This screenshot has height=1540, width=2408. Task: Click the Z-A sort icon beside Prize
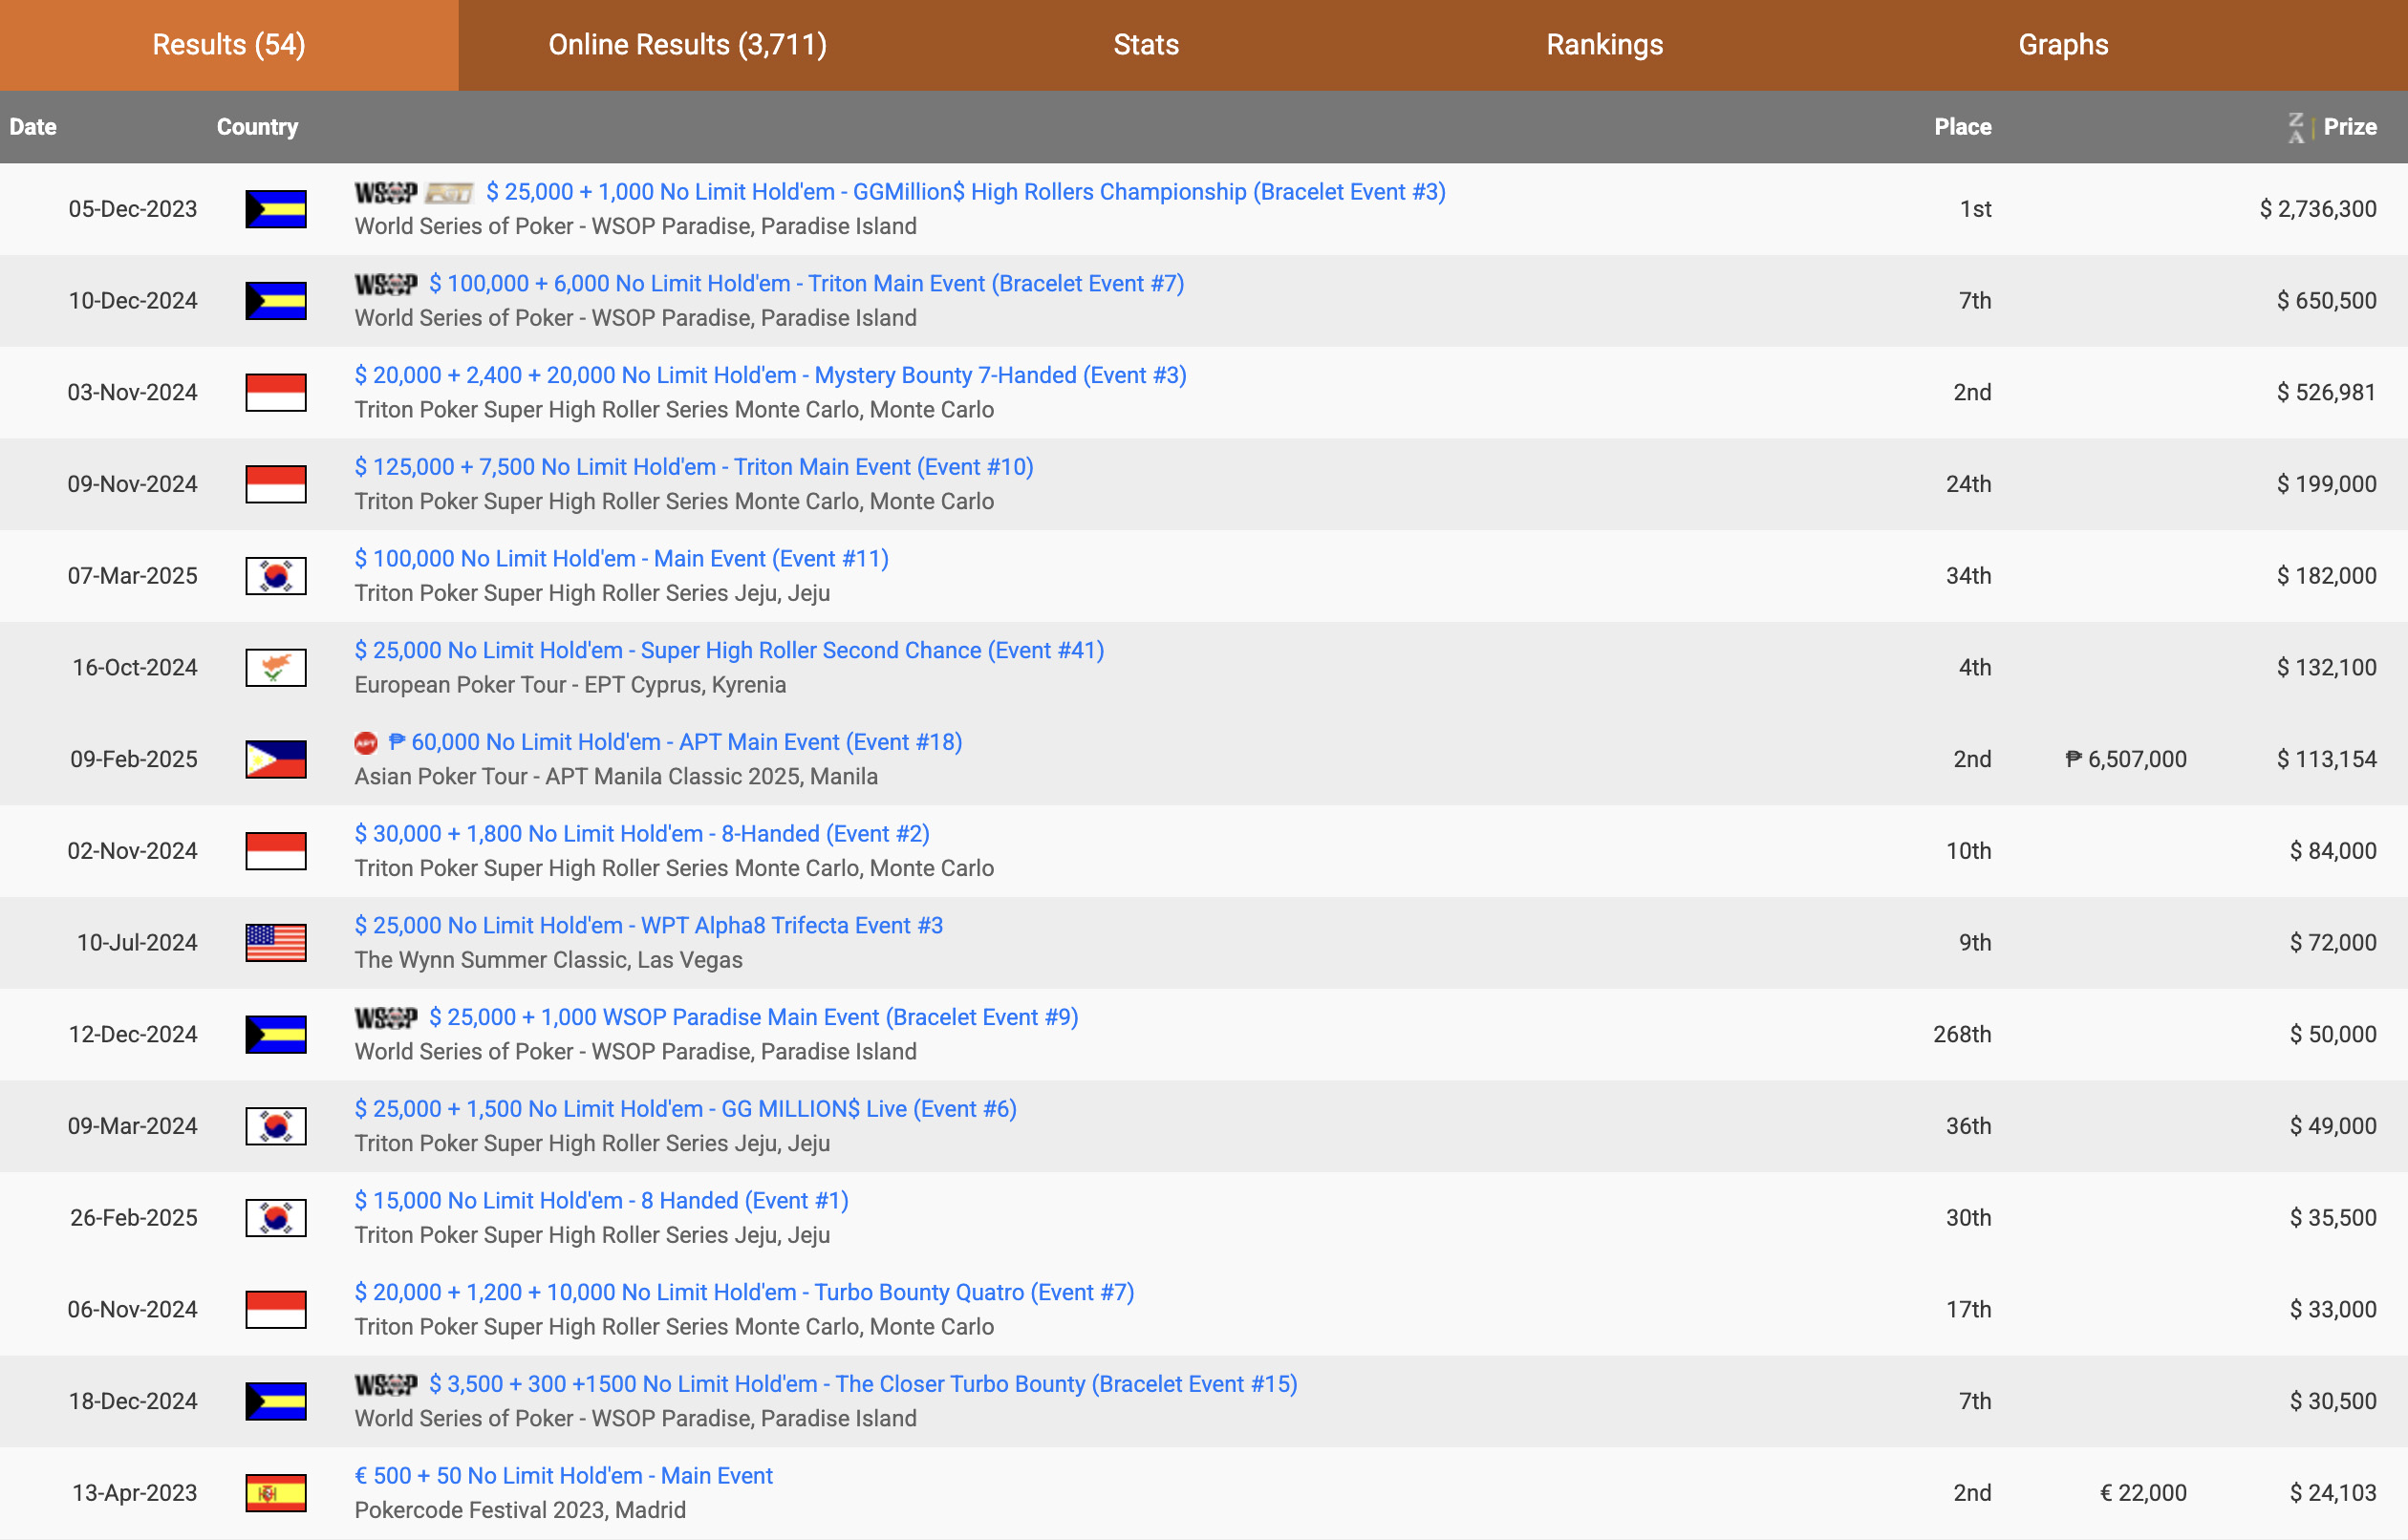click(x=2296, y=127)
